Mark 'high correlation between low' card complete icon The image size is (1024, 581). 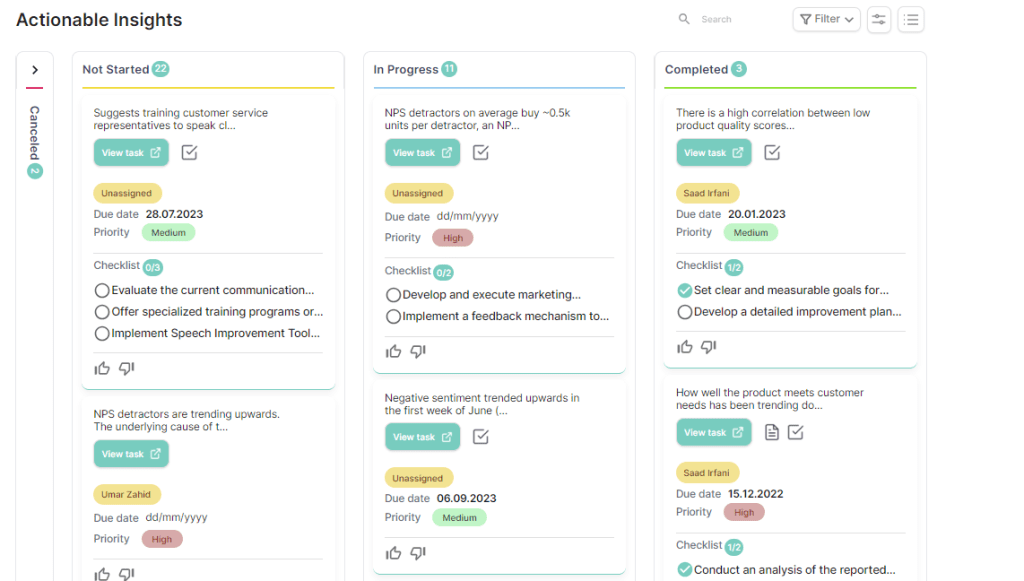(x=772, y=153)
